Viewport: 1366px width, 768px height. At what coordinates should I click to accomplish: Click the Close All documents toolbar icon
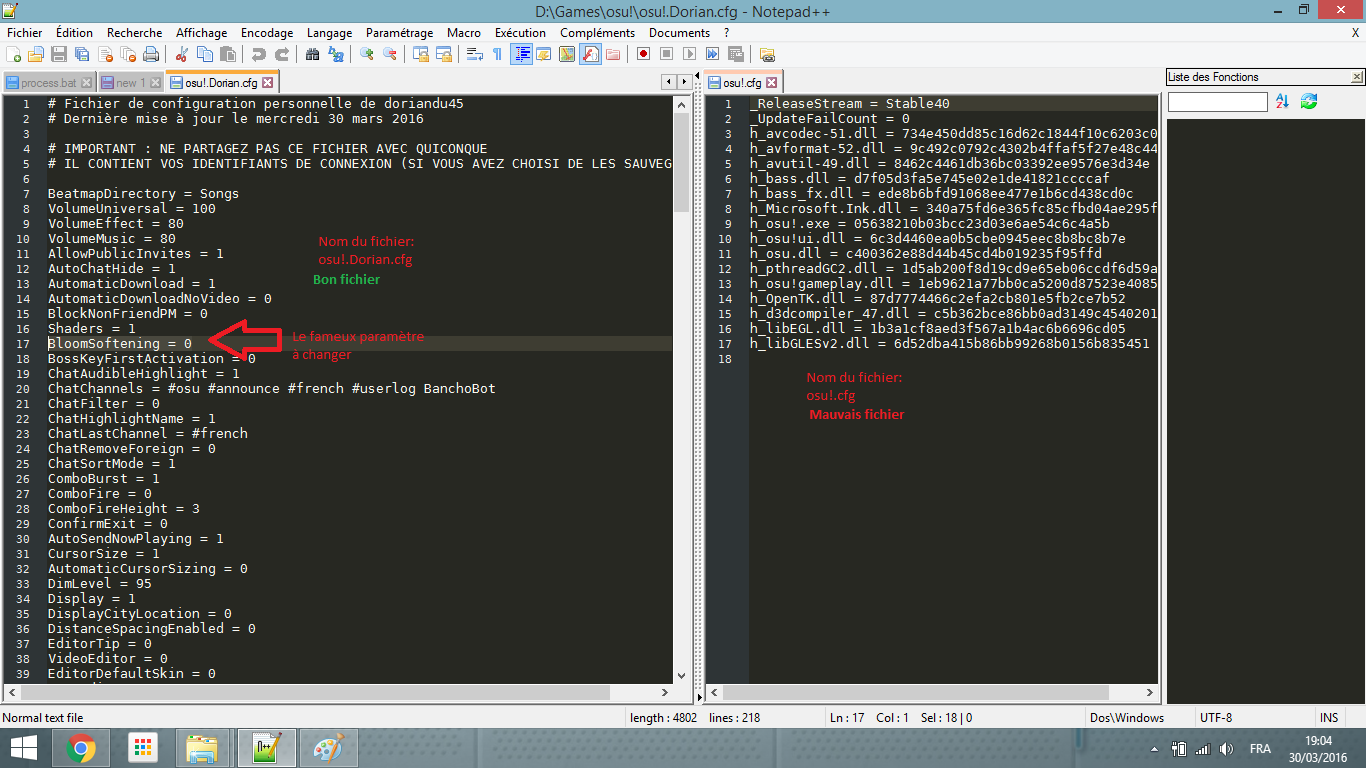[128, 54]
